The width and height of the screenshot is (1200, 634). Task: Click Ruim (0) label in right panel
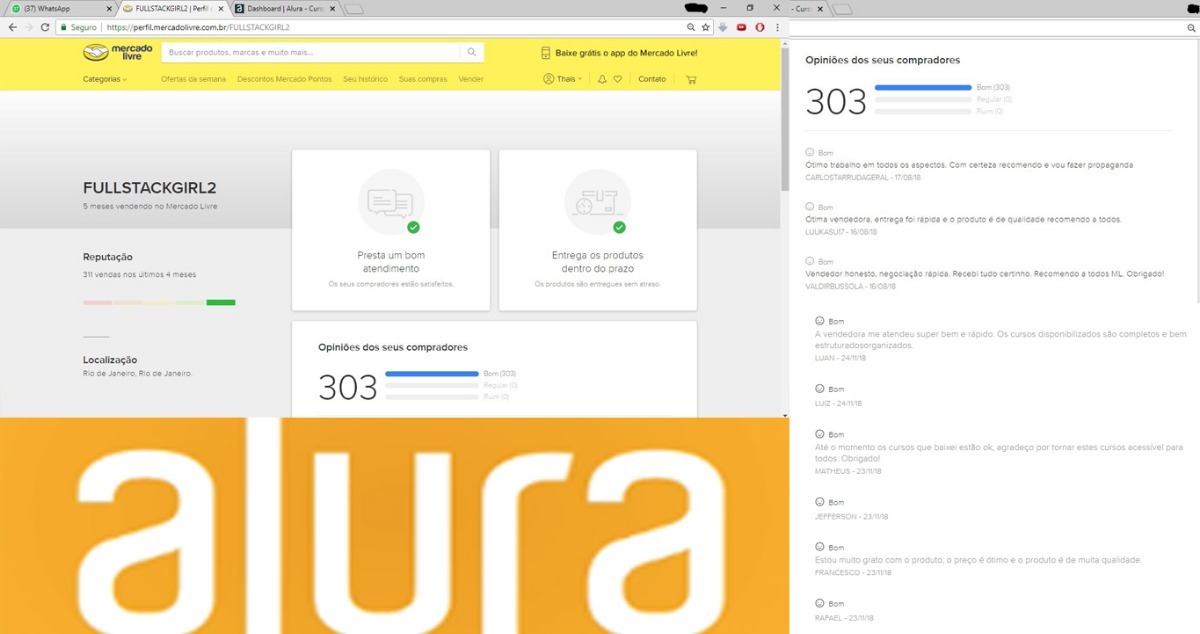[x=989, y=111]
